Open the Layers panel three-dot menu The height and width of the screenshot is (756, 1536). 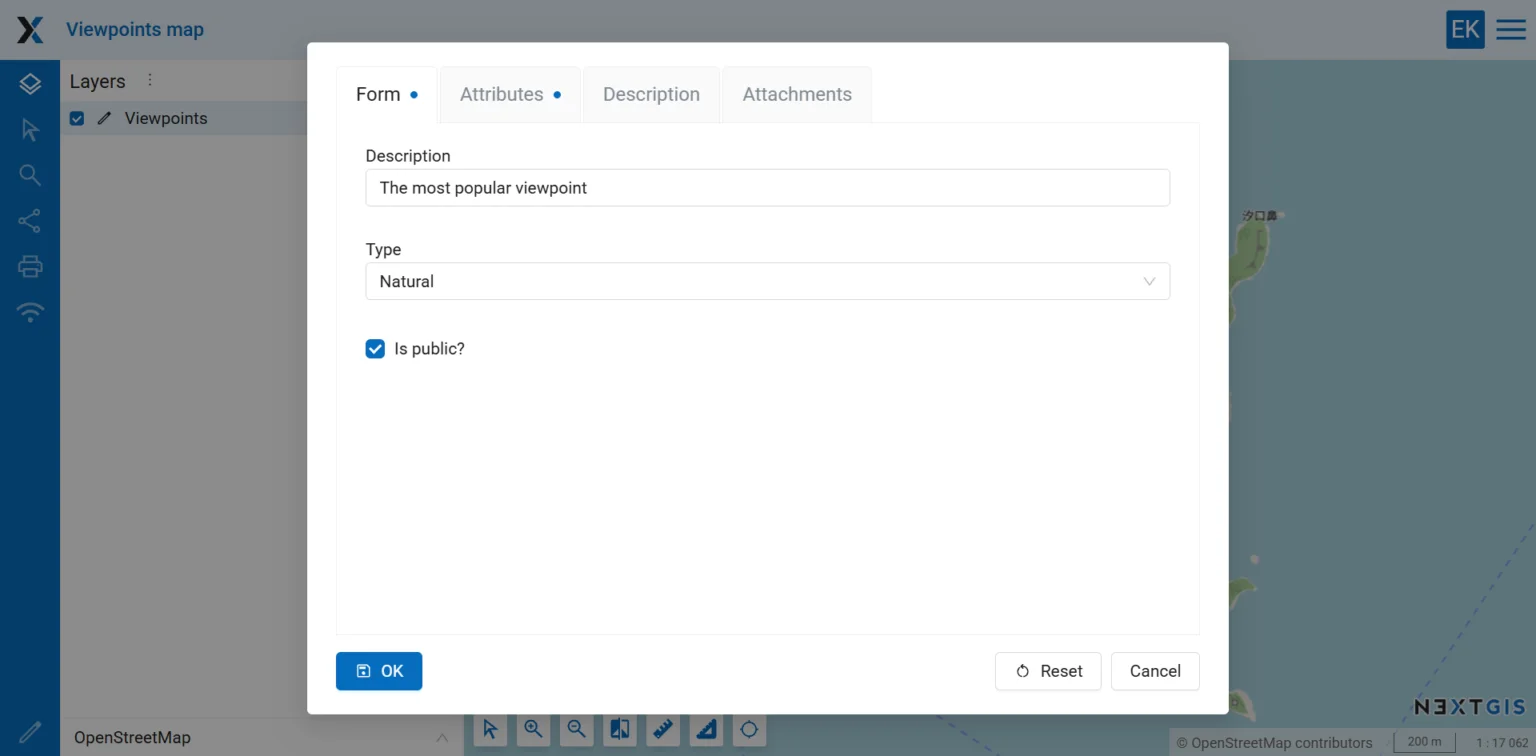pos(150,80)
